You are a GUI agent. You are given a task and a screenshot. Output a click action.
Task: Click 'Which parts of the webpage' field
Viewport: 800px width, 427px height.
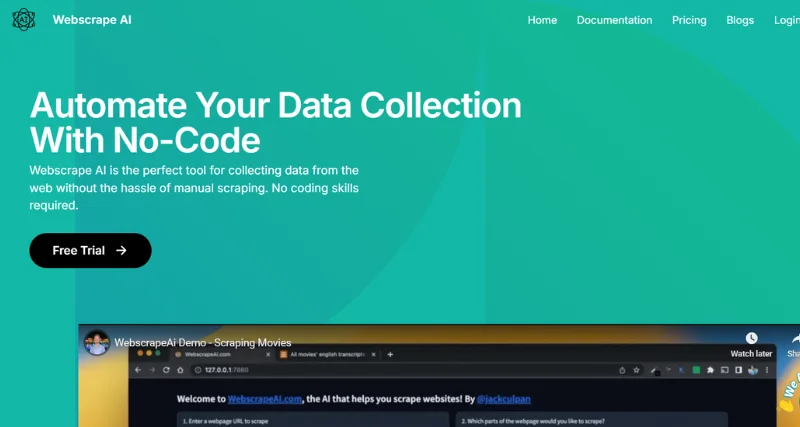click(592, 419)
